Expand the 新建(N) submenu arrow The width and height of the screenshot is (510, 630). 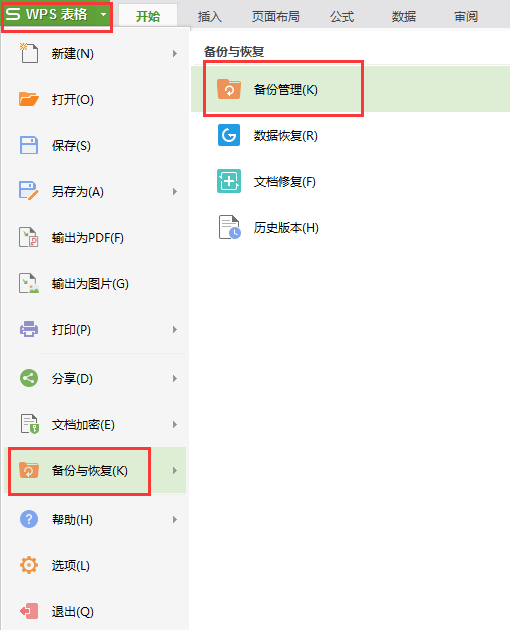(x=175, y=53)
